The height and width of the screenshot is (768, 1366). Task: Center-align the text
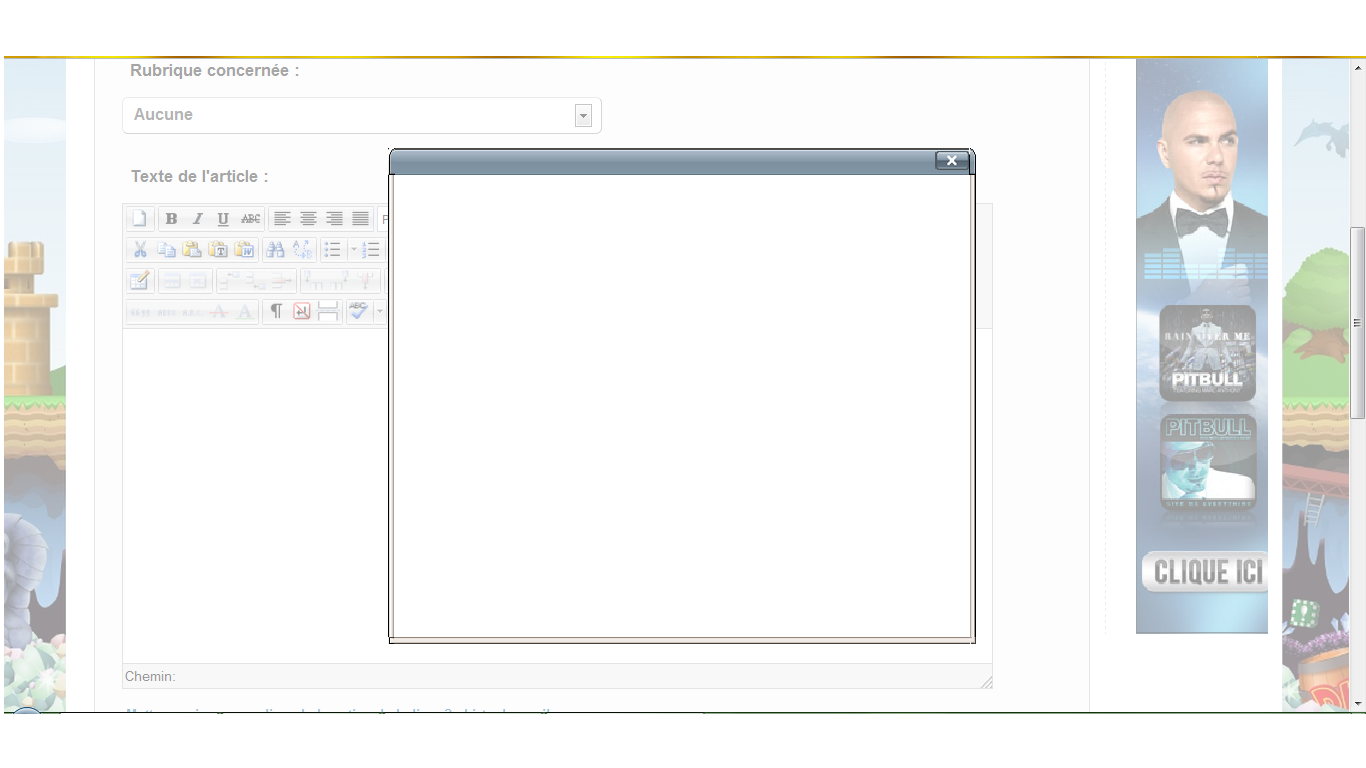[x=308, y=219]
